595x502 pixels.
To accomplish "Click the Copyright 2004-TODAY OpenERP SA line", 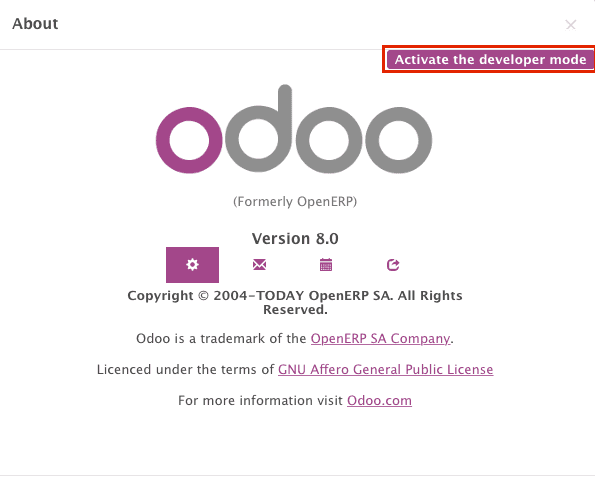I will click(x=295, y=295).
